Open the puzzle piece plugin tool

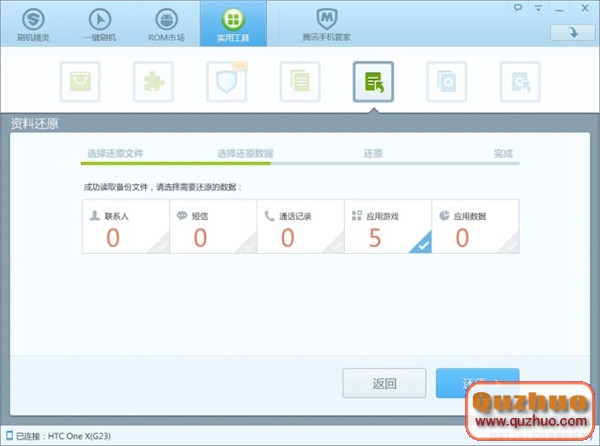tap(153, 82)
